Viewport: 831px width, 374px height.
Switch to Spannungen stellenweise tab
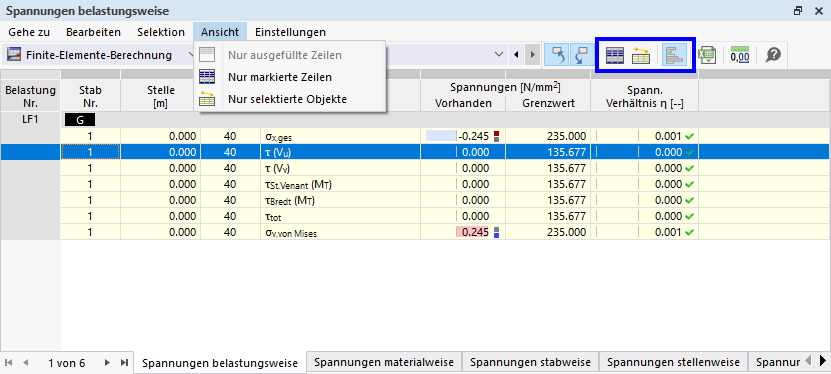pyautogui.click(x=673, y=362)
